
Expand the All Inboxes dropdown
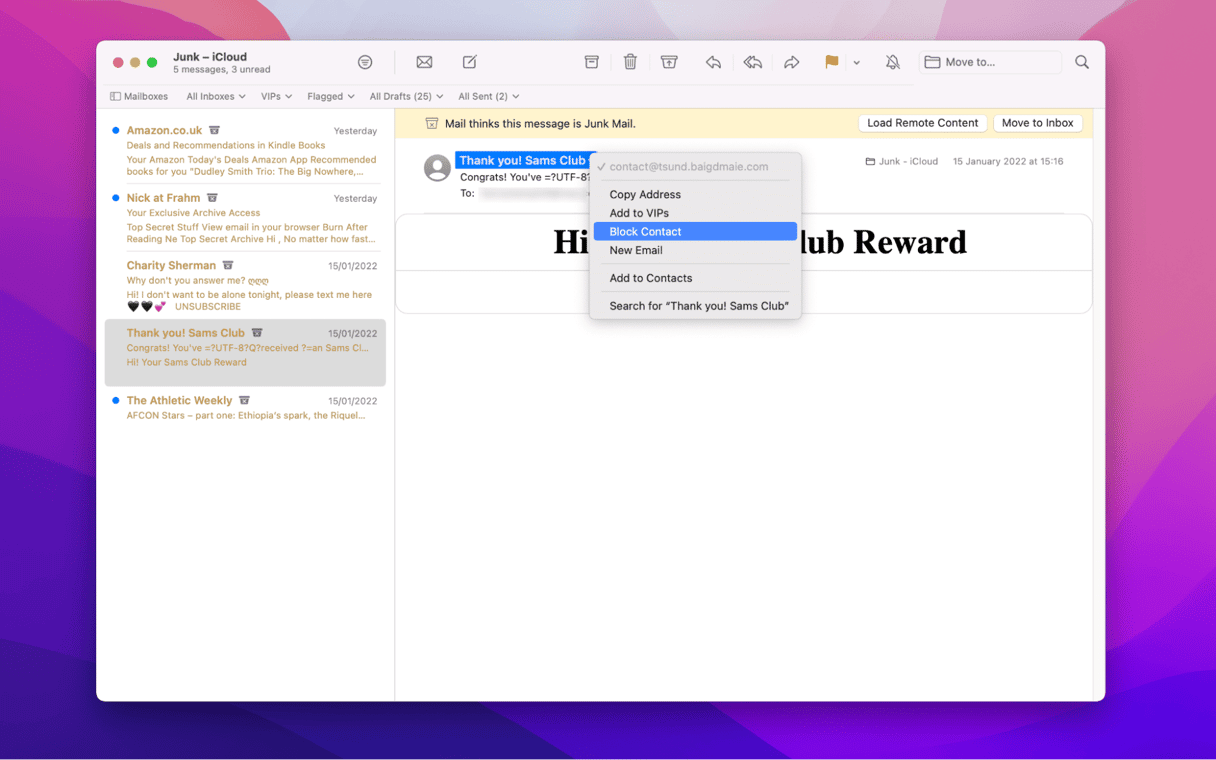pos(216,96)
